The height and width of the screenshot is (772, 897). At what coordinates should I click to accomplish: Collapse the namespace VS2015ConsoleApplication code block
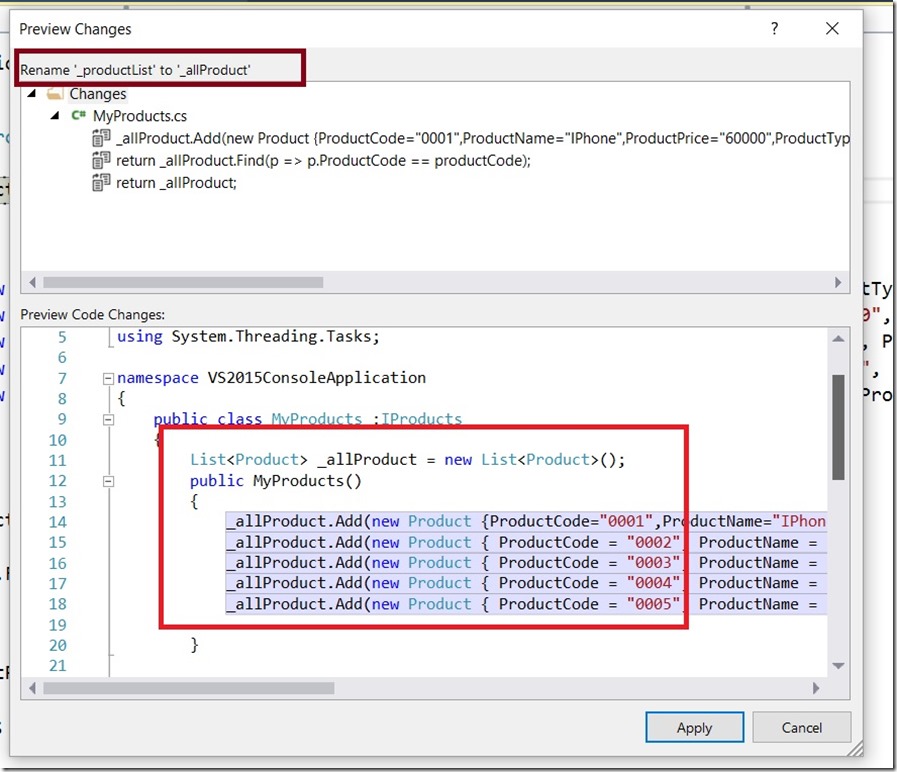coord(108,379)
